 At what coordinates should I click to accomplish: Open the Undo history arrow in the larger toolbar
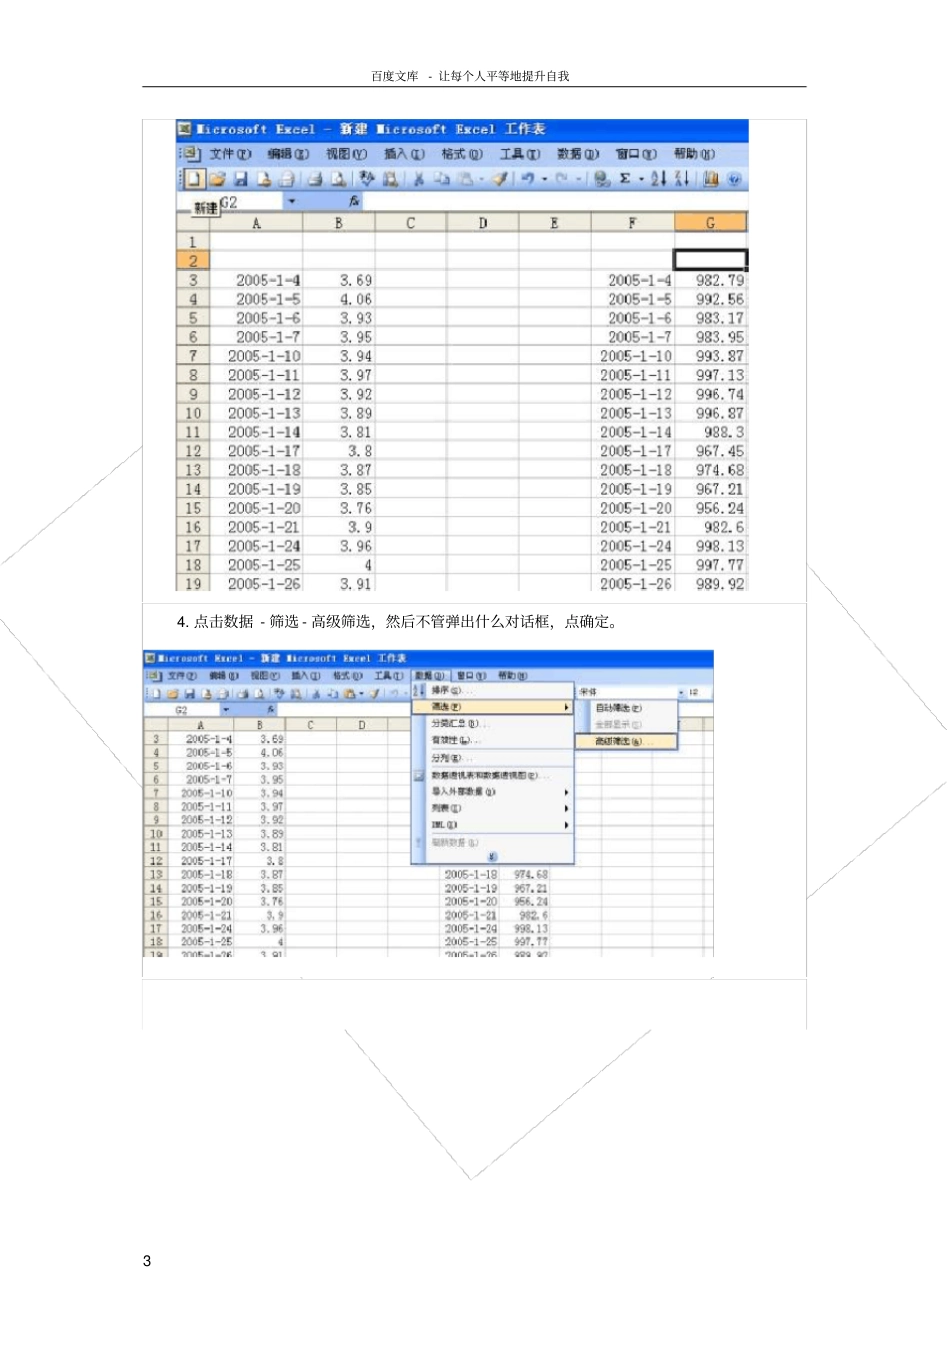pyautogui.click(x=543, y=179)
